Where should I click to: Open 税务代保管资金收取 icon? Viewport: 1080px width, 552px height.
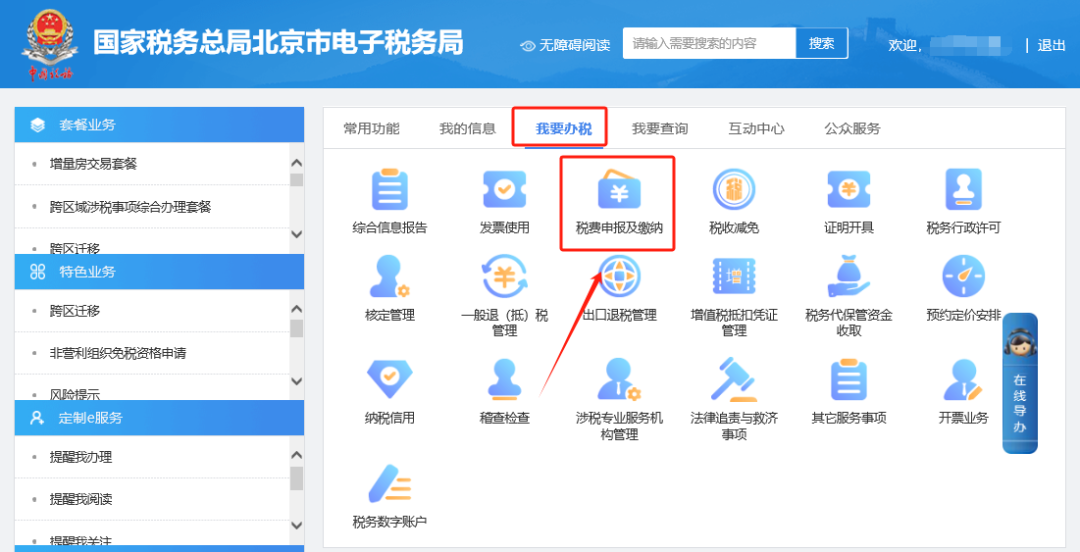tap(849, 276)
